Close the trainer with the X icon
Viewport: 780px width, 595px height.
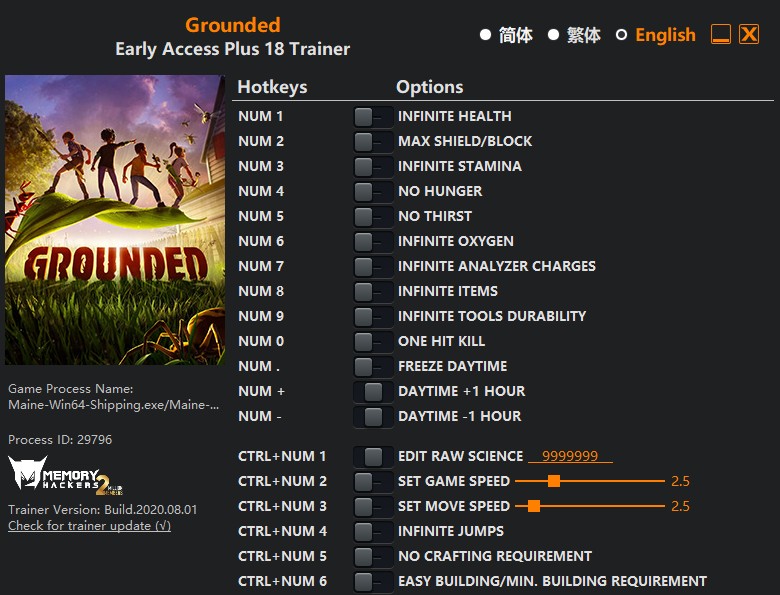pyautogui.click(x=749, y=34)
